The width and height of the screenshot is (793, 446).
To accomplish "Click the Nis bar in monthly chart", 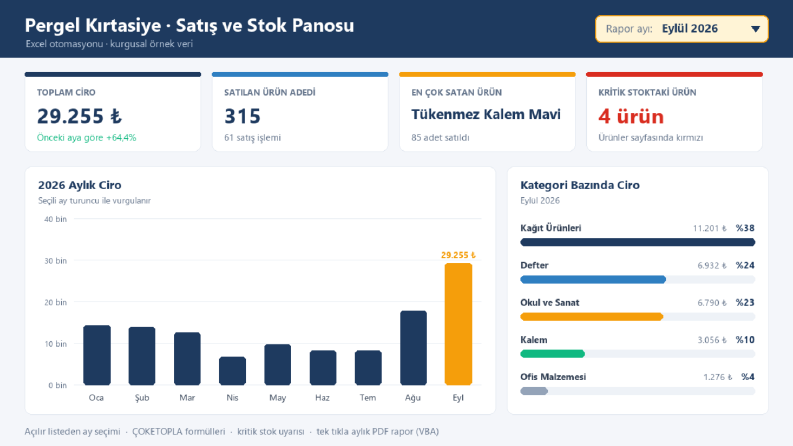I will pos(232,371).
